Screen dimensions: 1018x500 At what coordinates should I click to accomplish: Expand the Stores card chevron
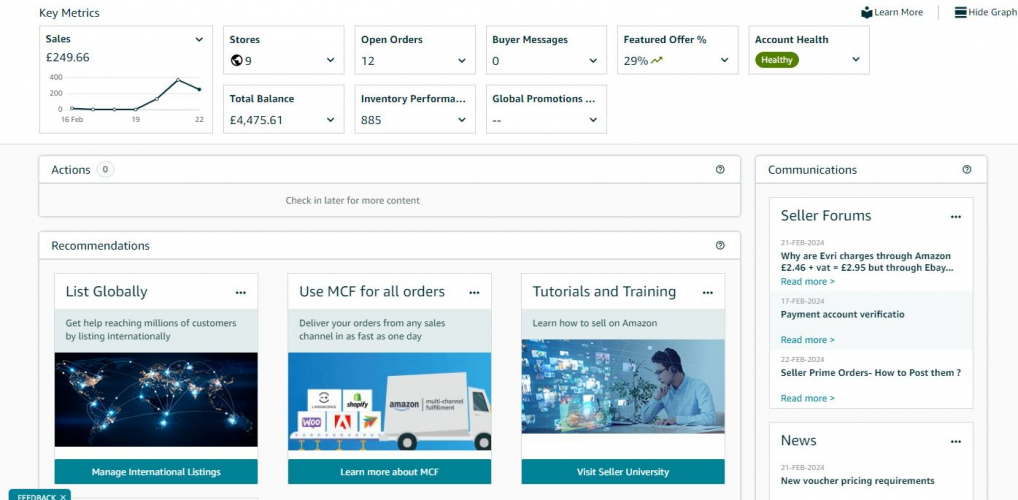tap(330, 60)
